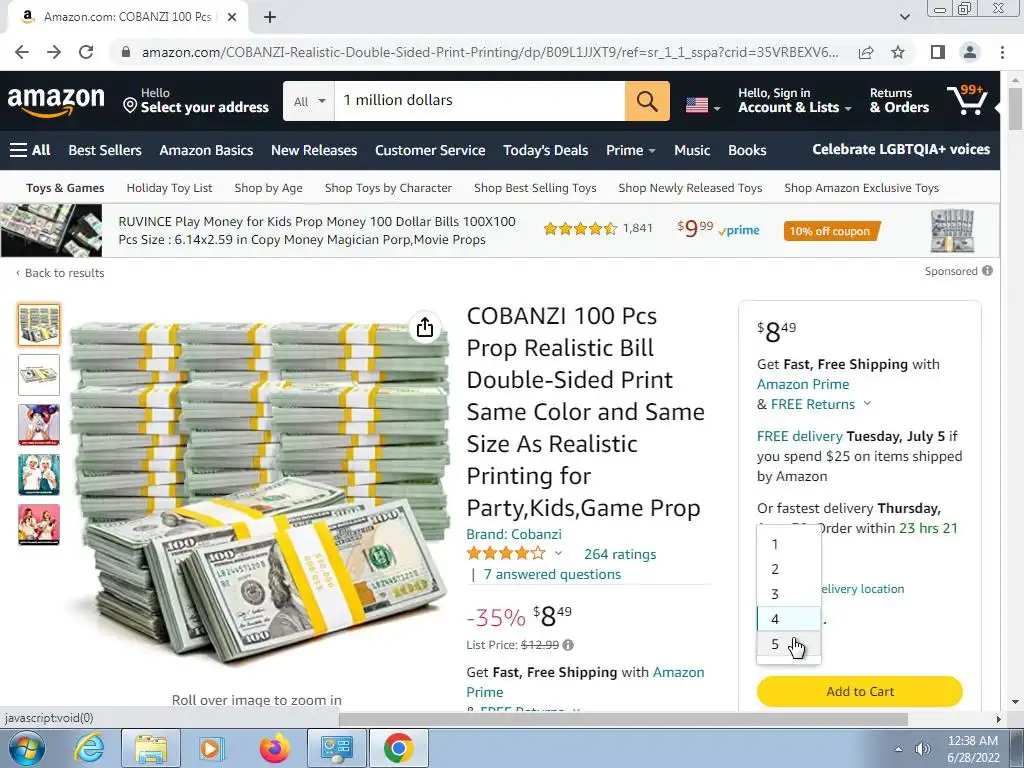
Task: Click the Chrome taskbar icon
Action: pos(398,748)
